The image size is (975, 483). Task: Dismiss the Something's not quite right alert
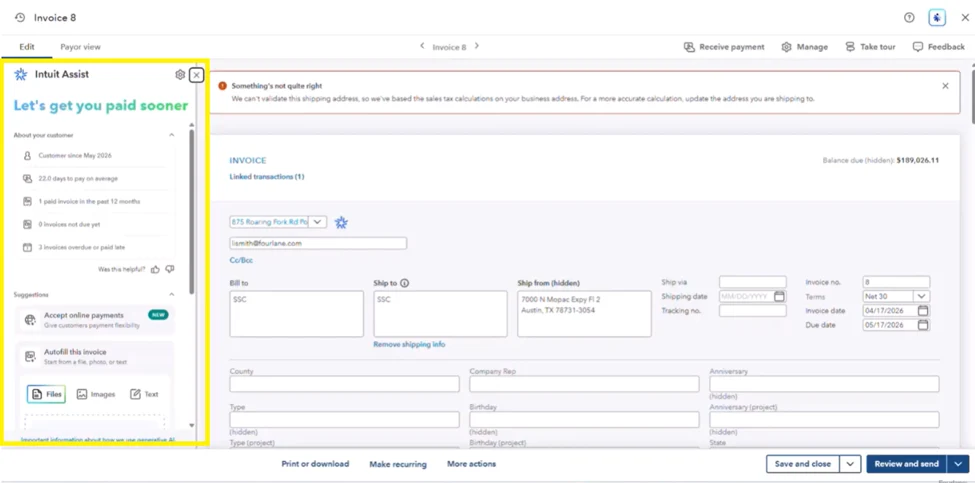coord(945,86)
